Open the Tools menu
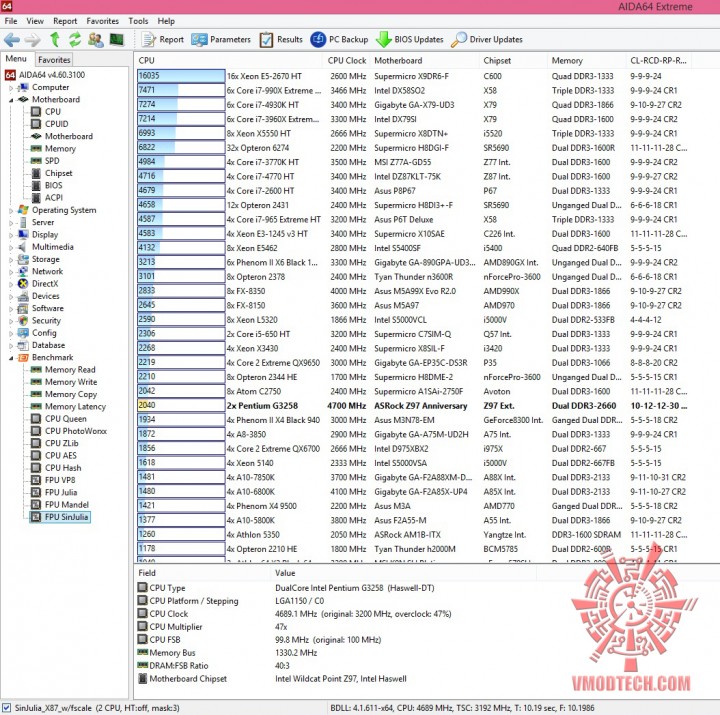720x715 pixels. pyautogui.click(x=138, y=21)
